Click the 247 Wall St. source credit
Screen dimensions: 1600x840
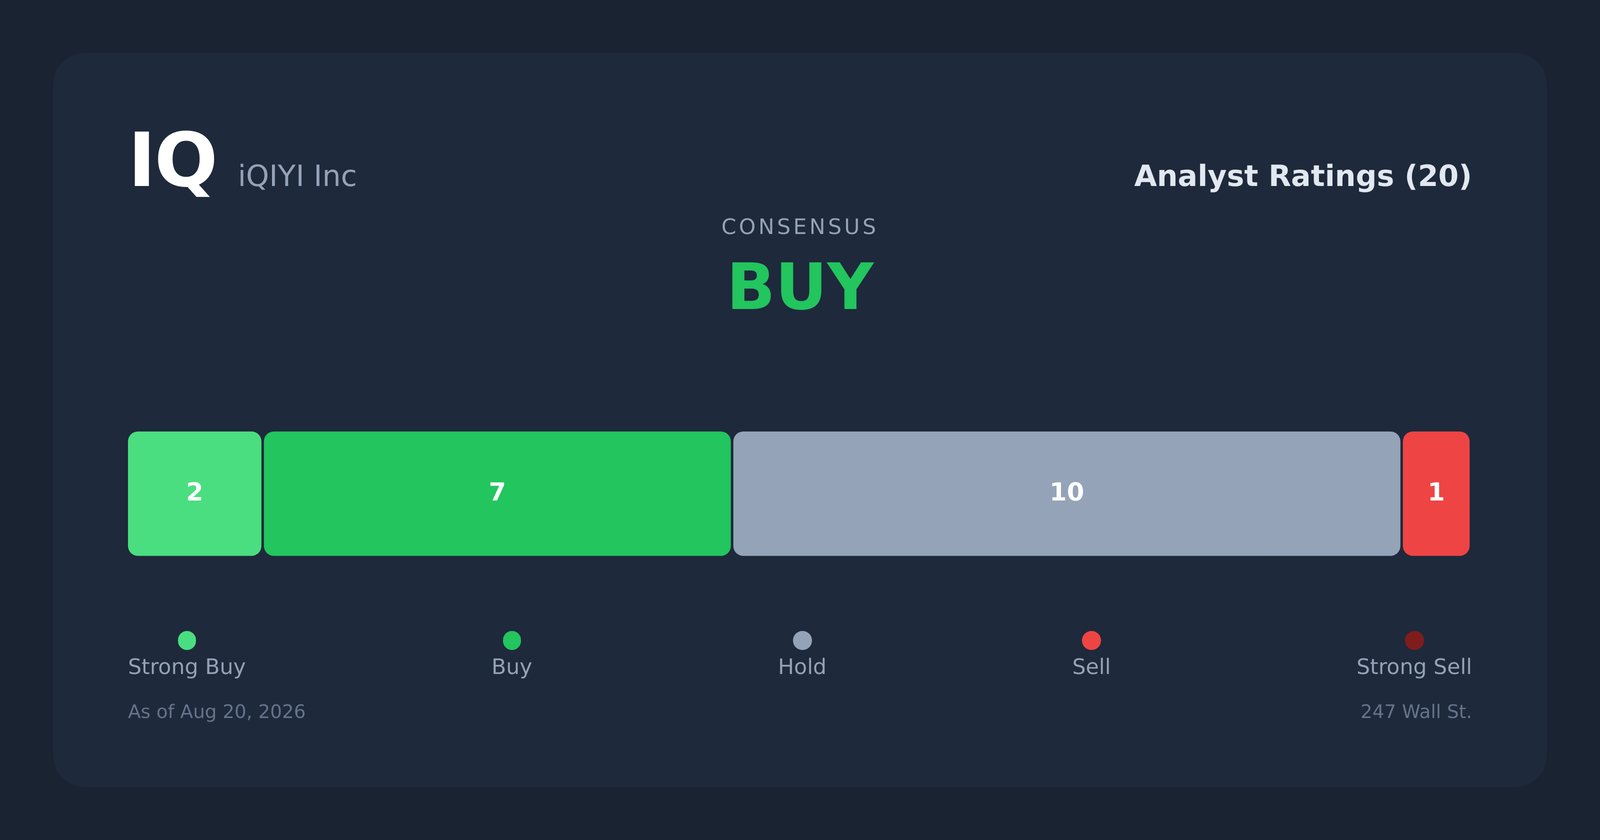coord(1416,712)
